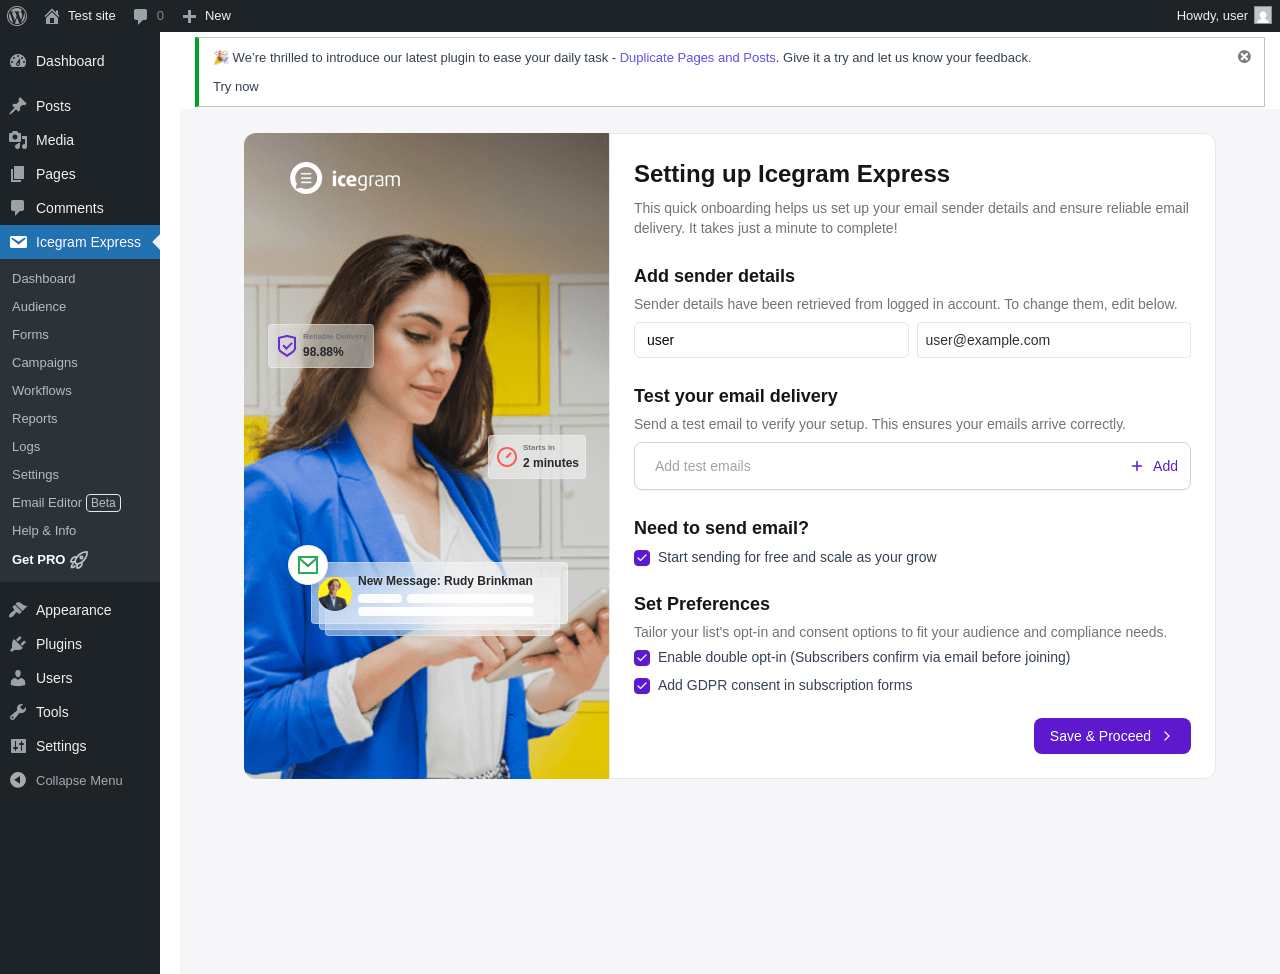Click the Icegram Express envelope icon
The width and height of the screenshot is (1280, 974).
(18, 242)
